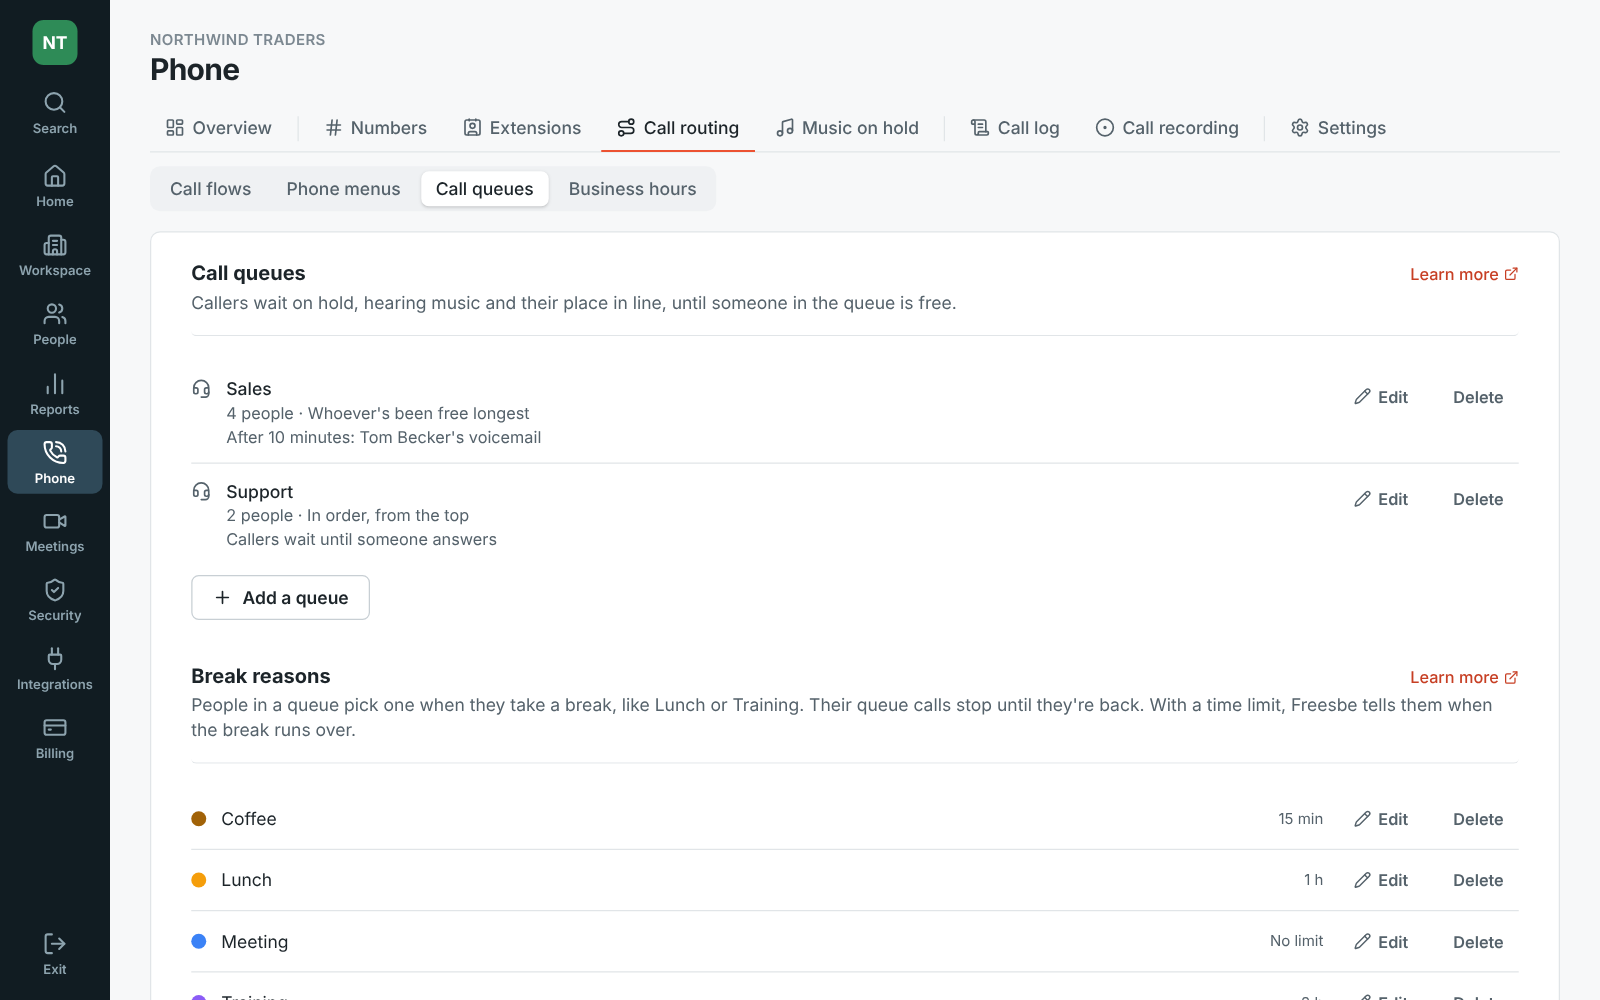Open Search in the sidebar
The height and width of the screenshot is (1000, 1600).
pos(55,114)
